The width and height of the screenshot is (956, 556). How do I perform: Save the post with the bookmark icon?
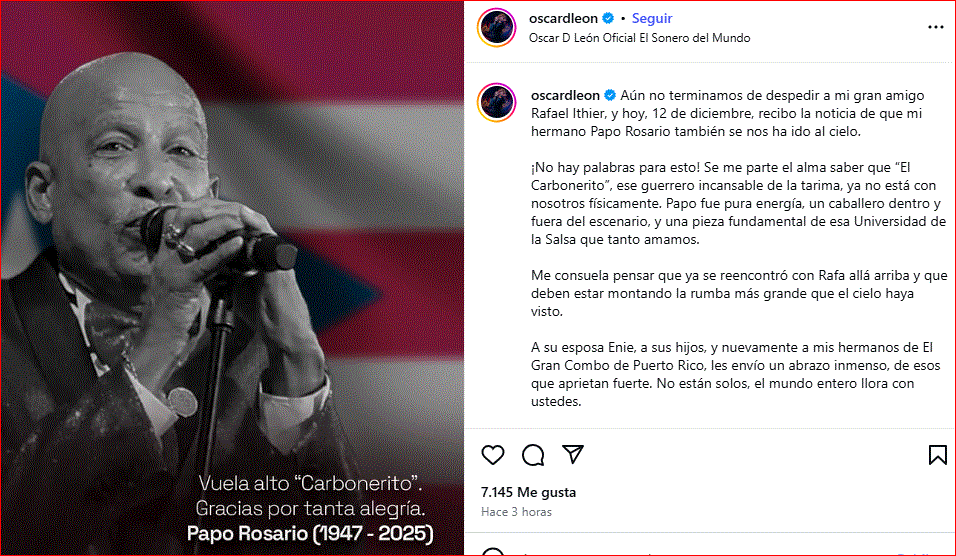tap(938, 455)
